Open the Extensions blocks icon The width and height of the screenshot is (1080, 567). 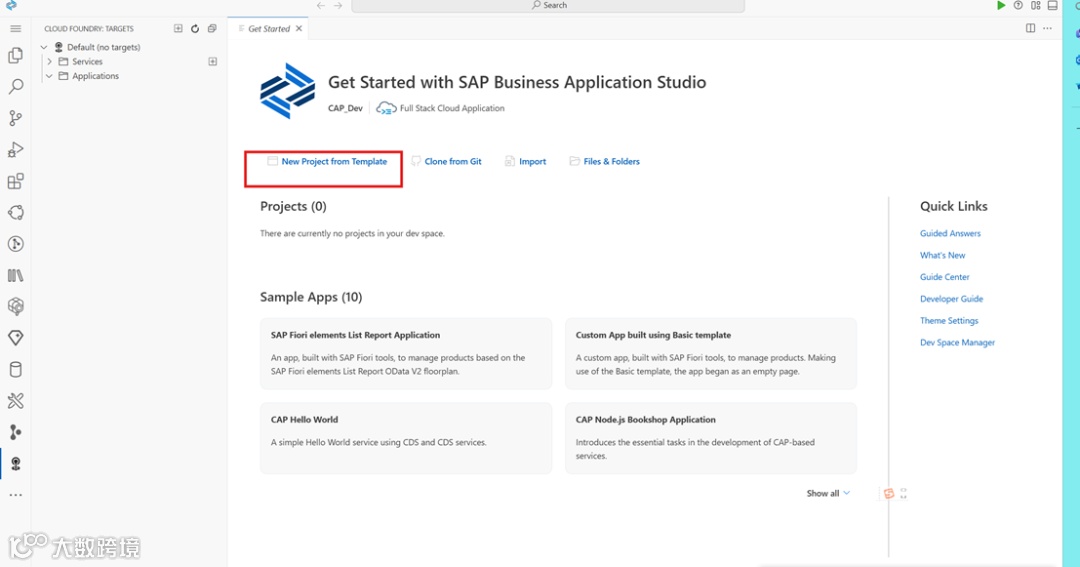[x=15, y=181]
